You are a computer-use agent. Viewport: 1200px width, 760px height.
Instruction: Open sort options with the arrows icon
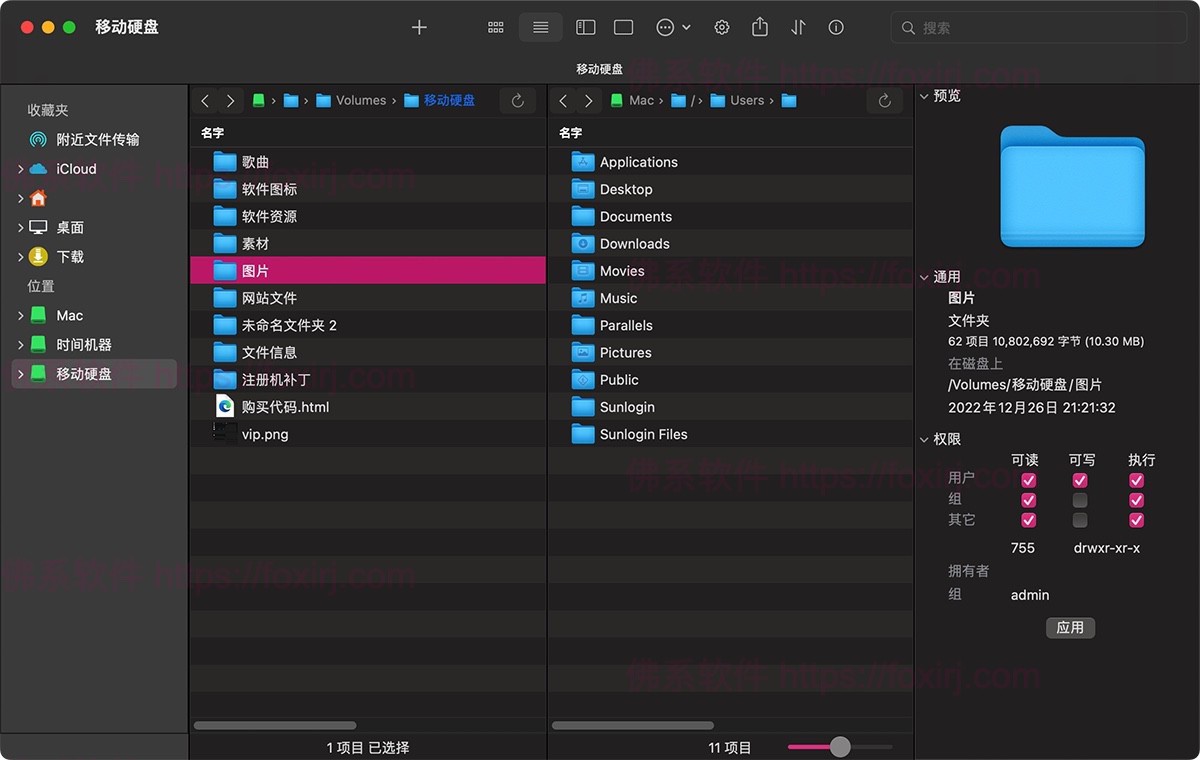(797, 27)
